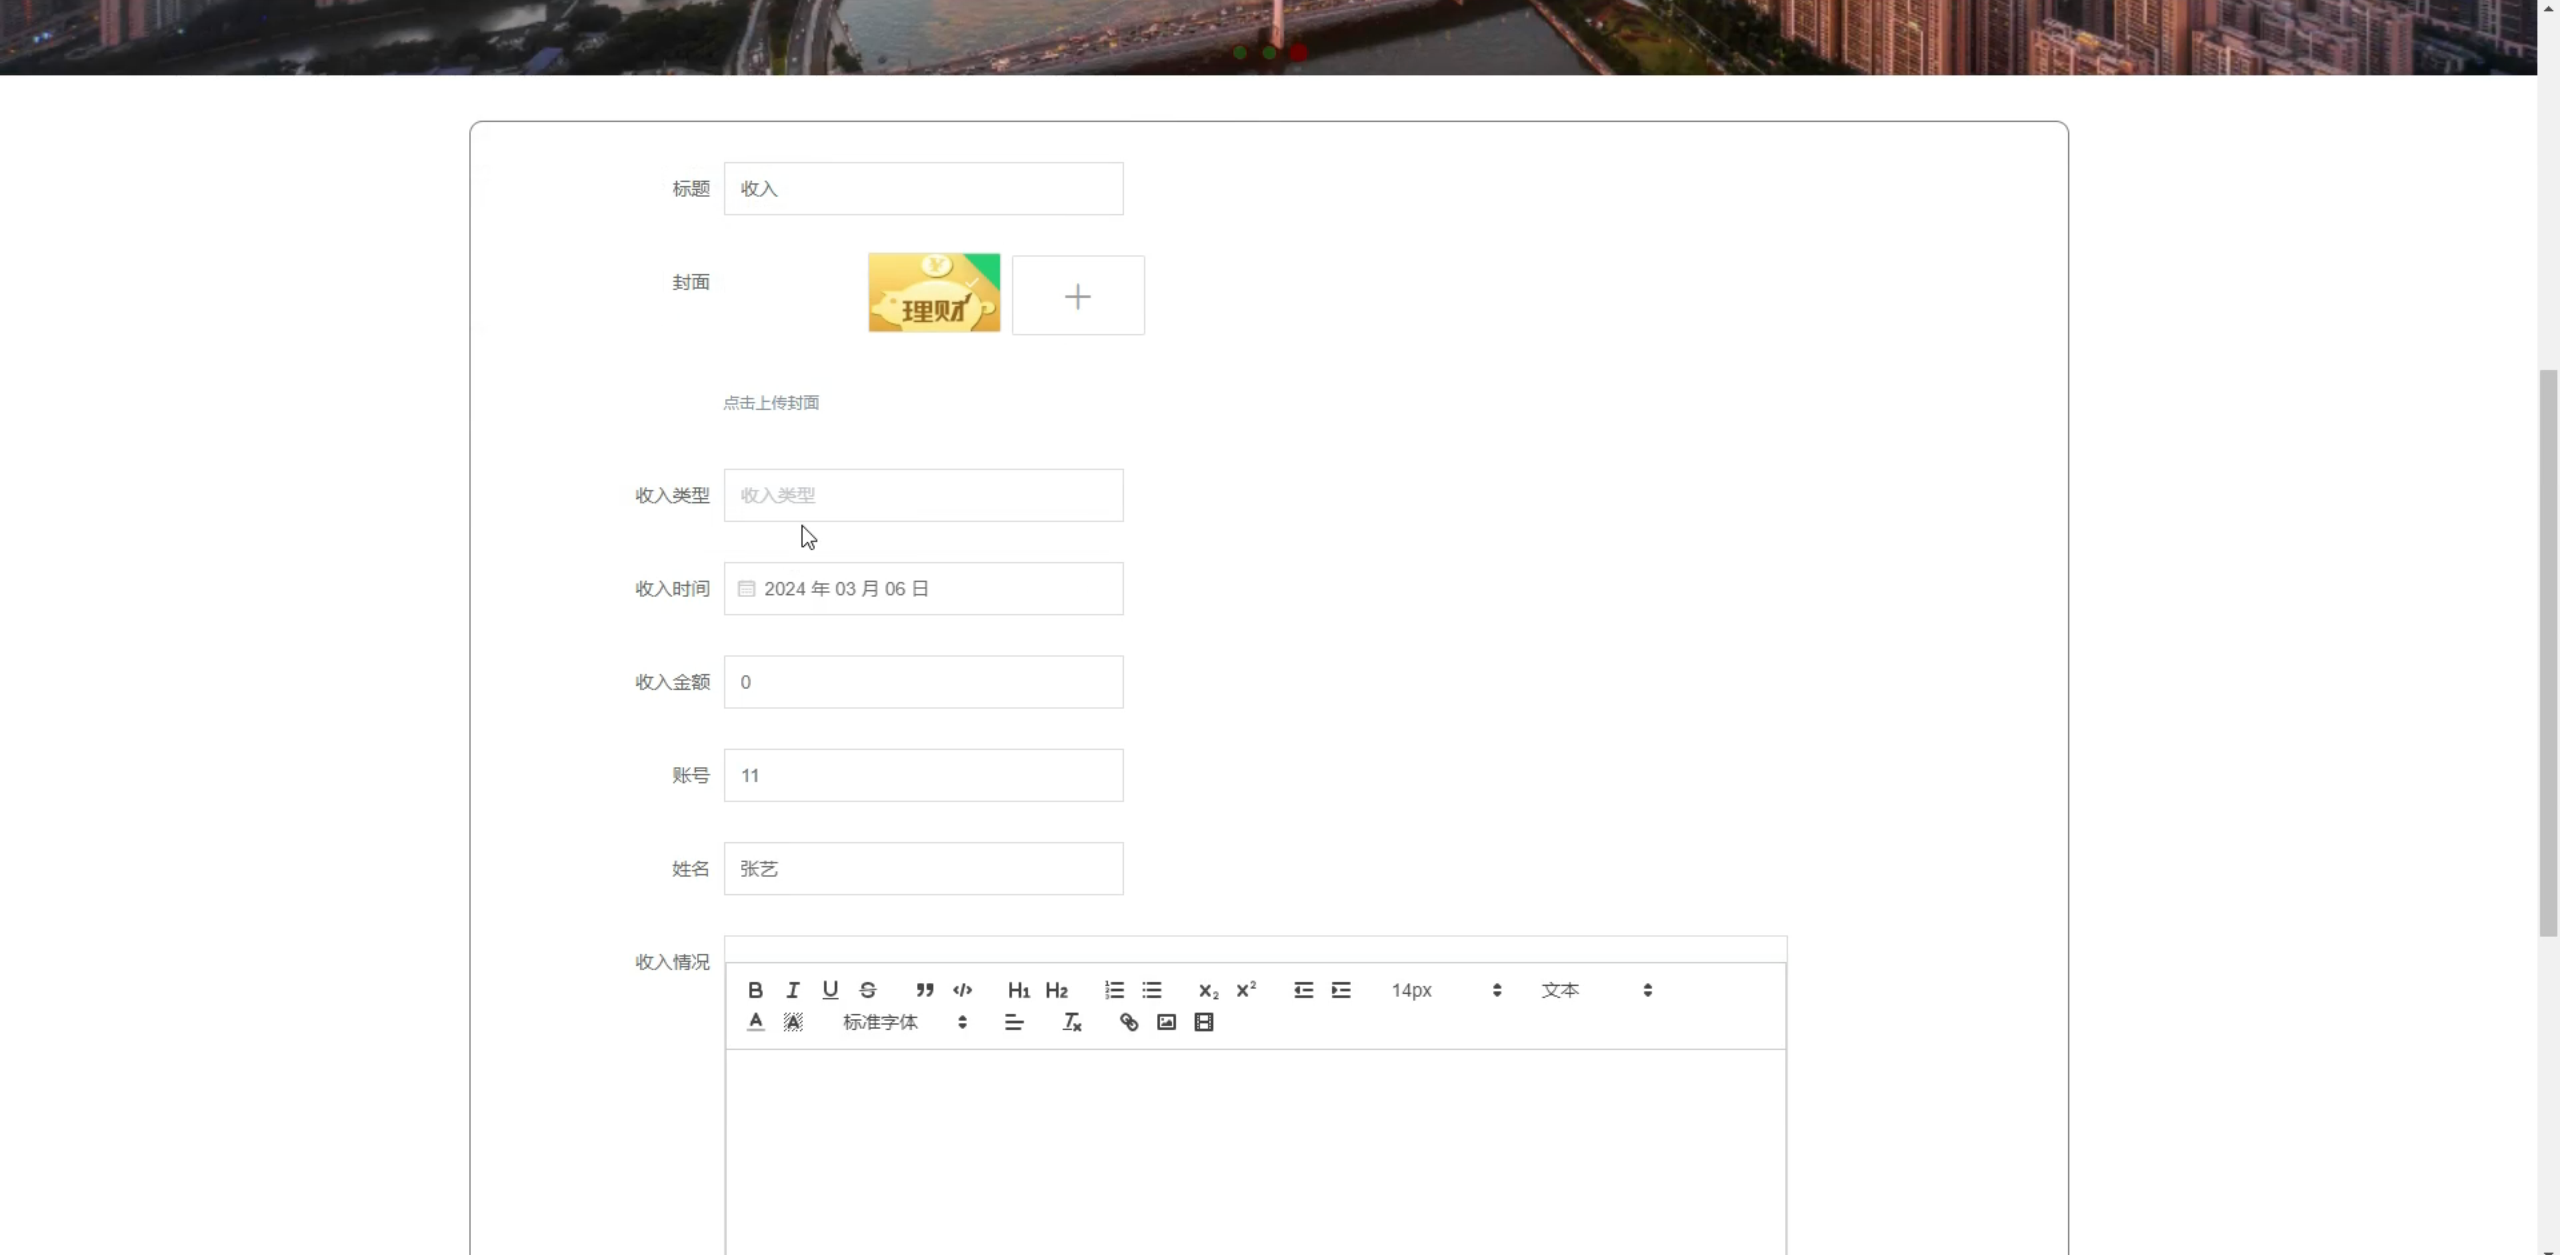The image size is (2560, 1255).
Task: Apply Heading 1 style
Action: 1018,990
